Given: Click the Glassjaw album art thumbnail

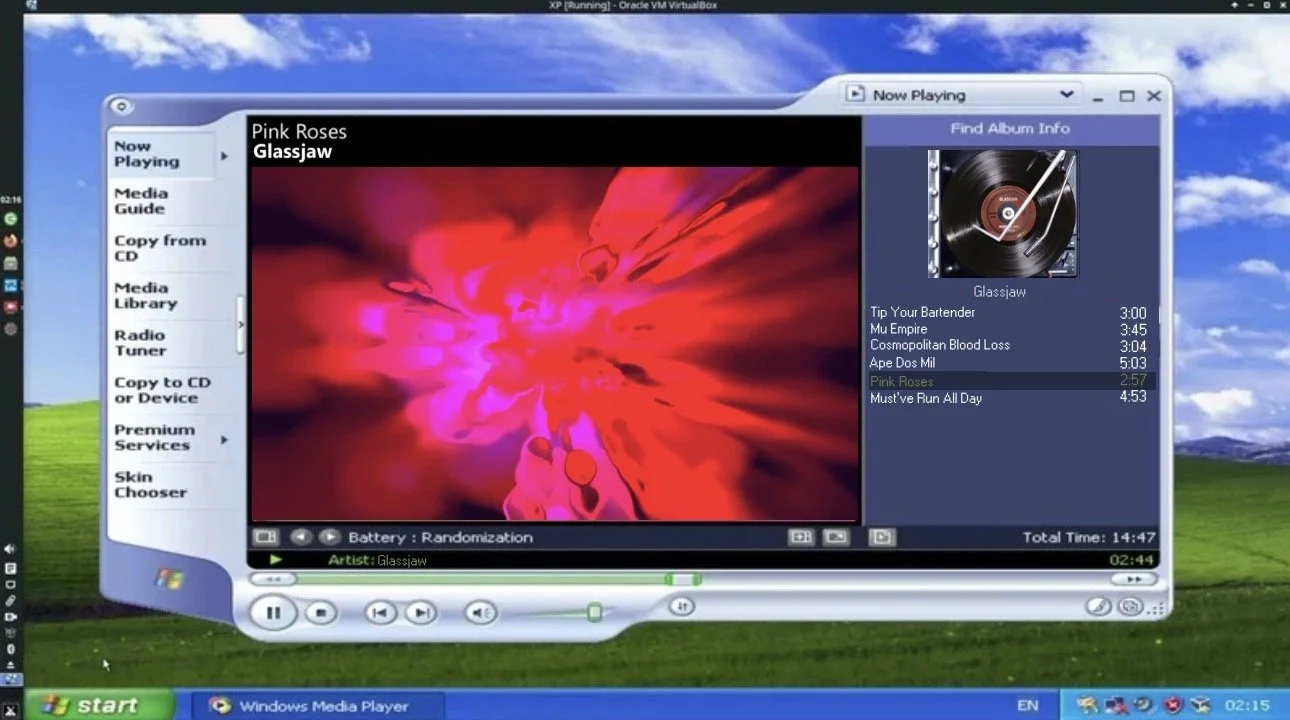Looking at the screenshot, I should click(1003, 213).
